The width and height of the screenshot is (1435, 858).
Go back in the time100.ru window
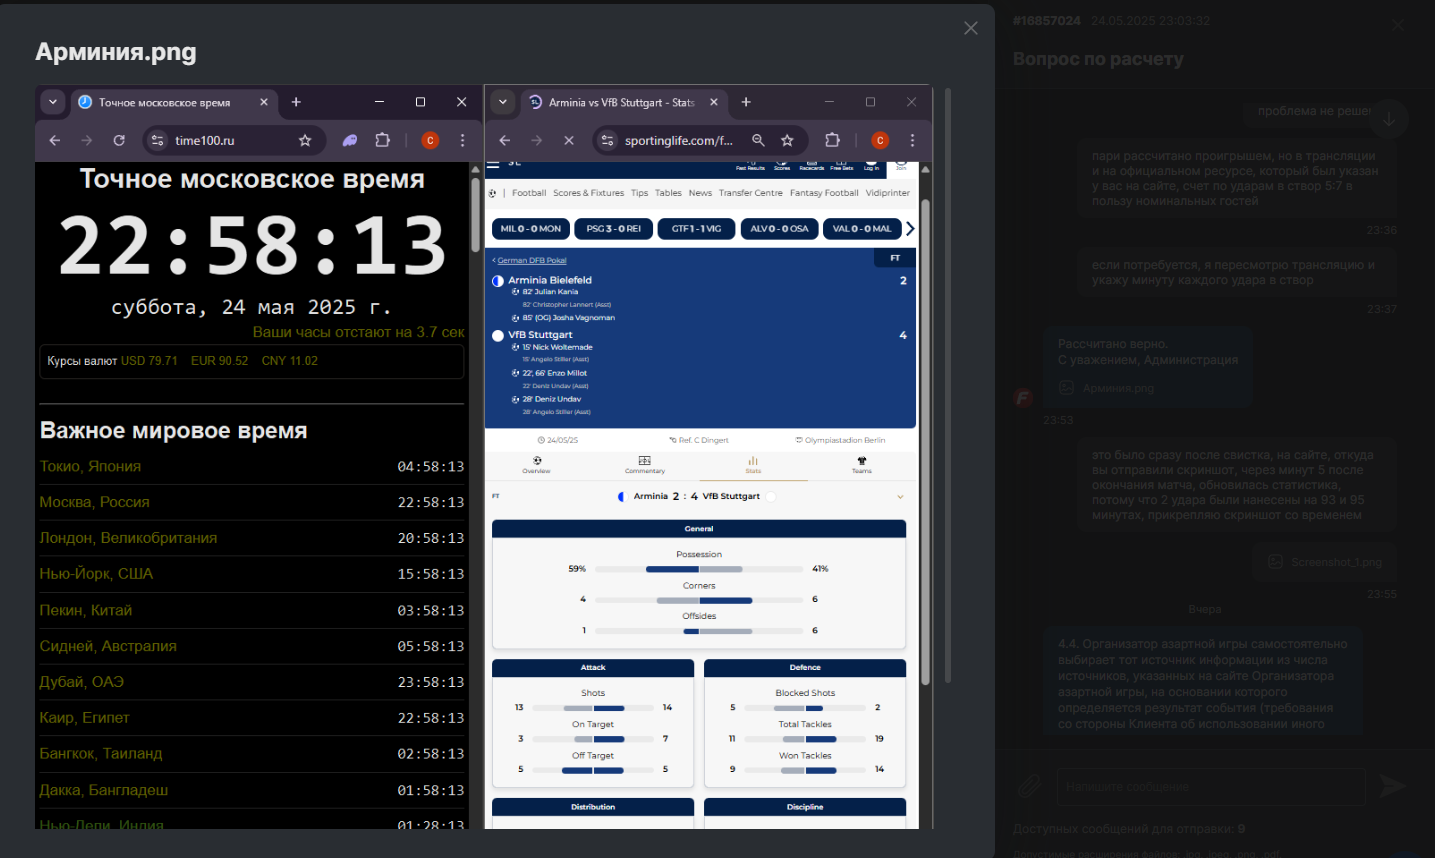55,141
